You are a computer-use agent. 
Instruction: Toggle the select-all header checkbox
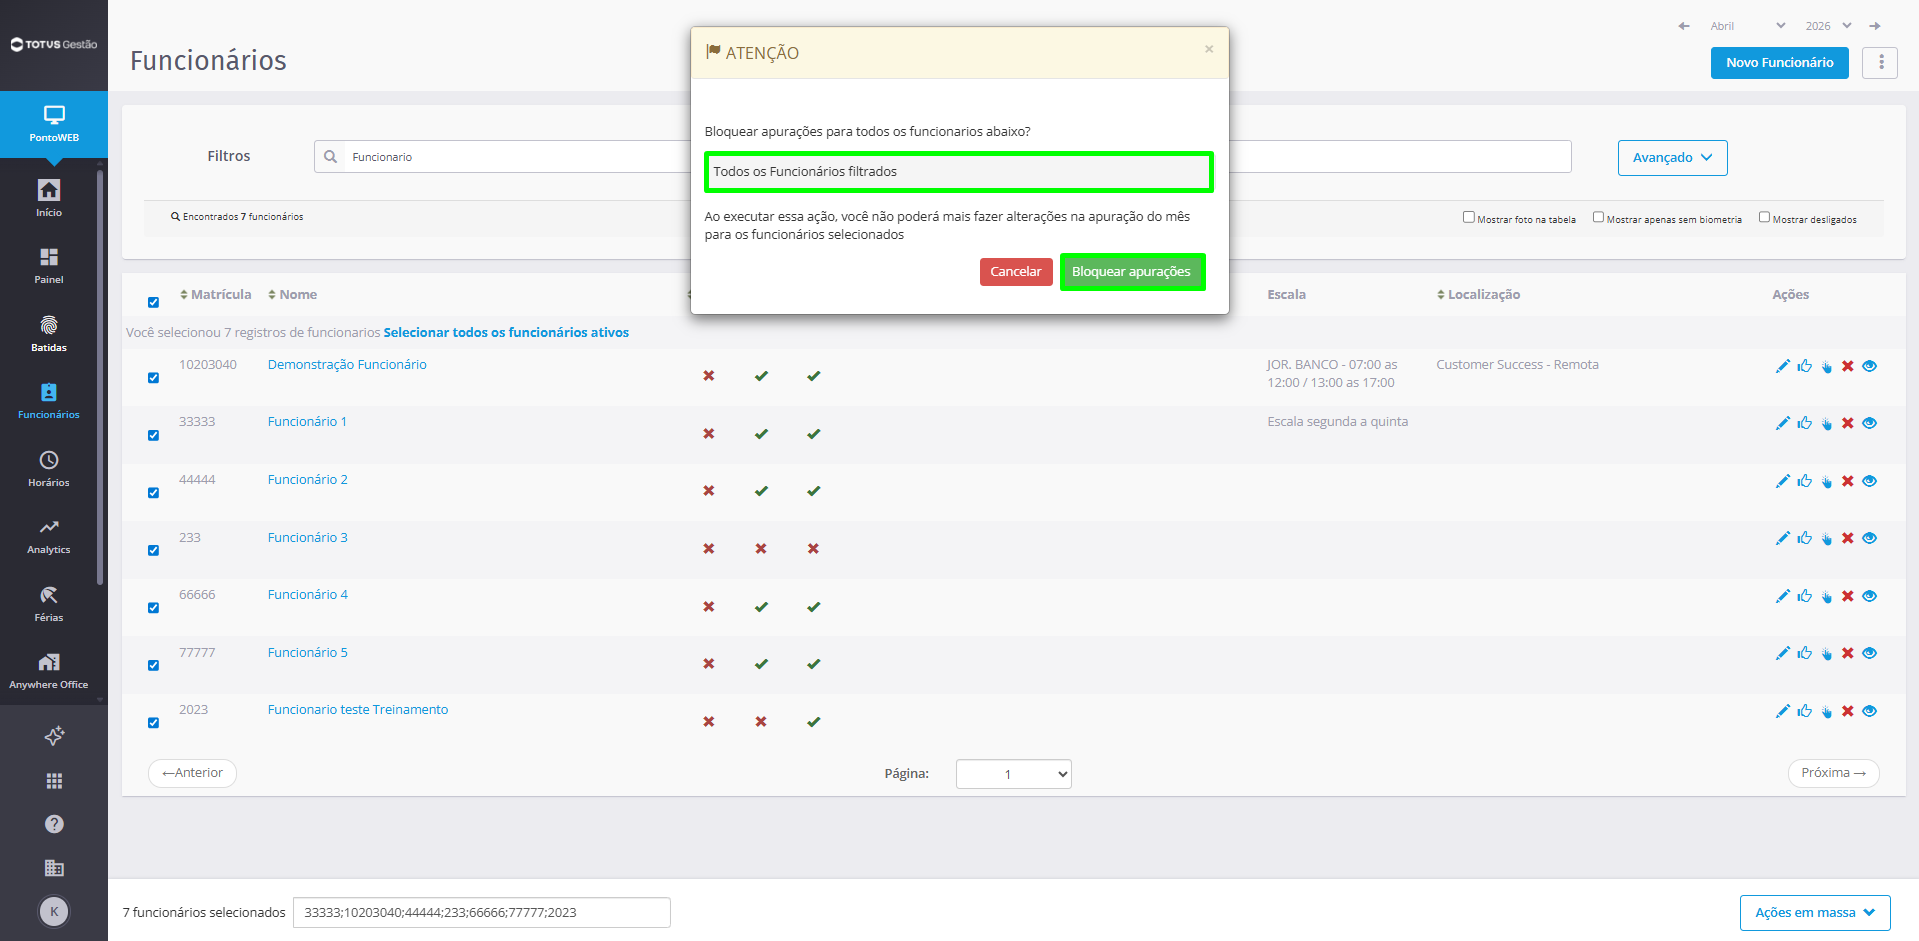[x=153, y=302]
